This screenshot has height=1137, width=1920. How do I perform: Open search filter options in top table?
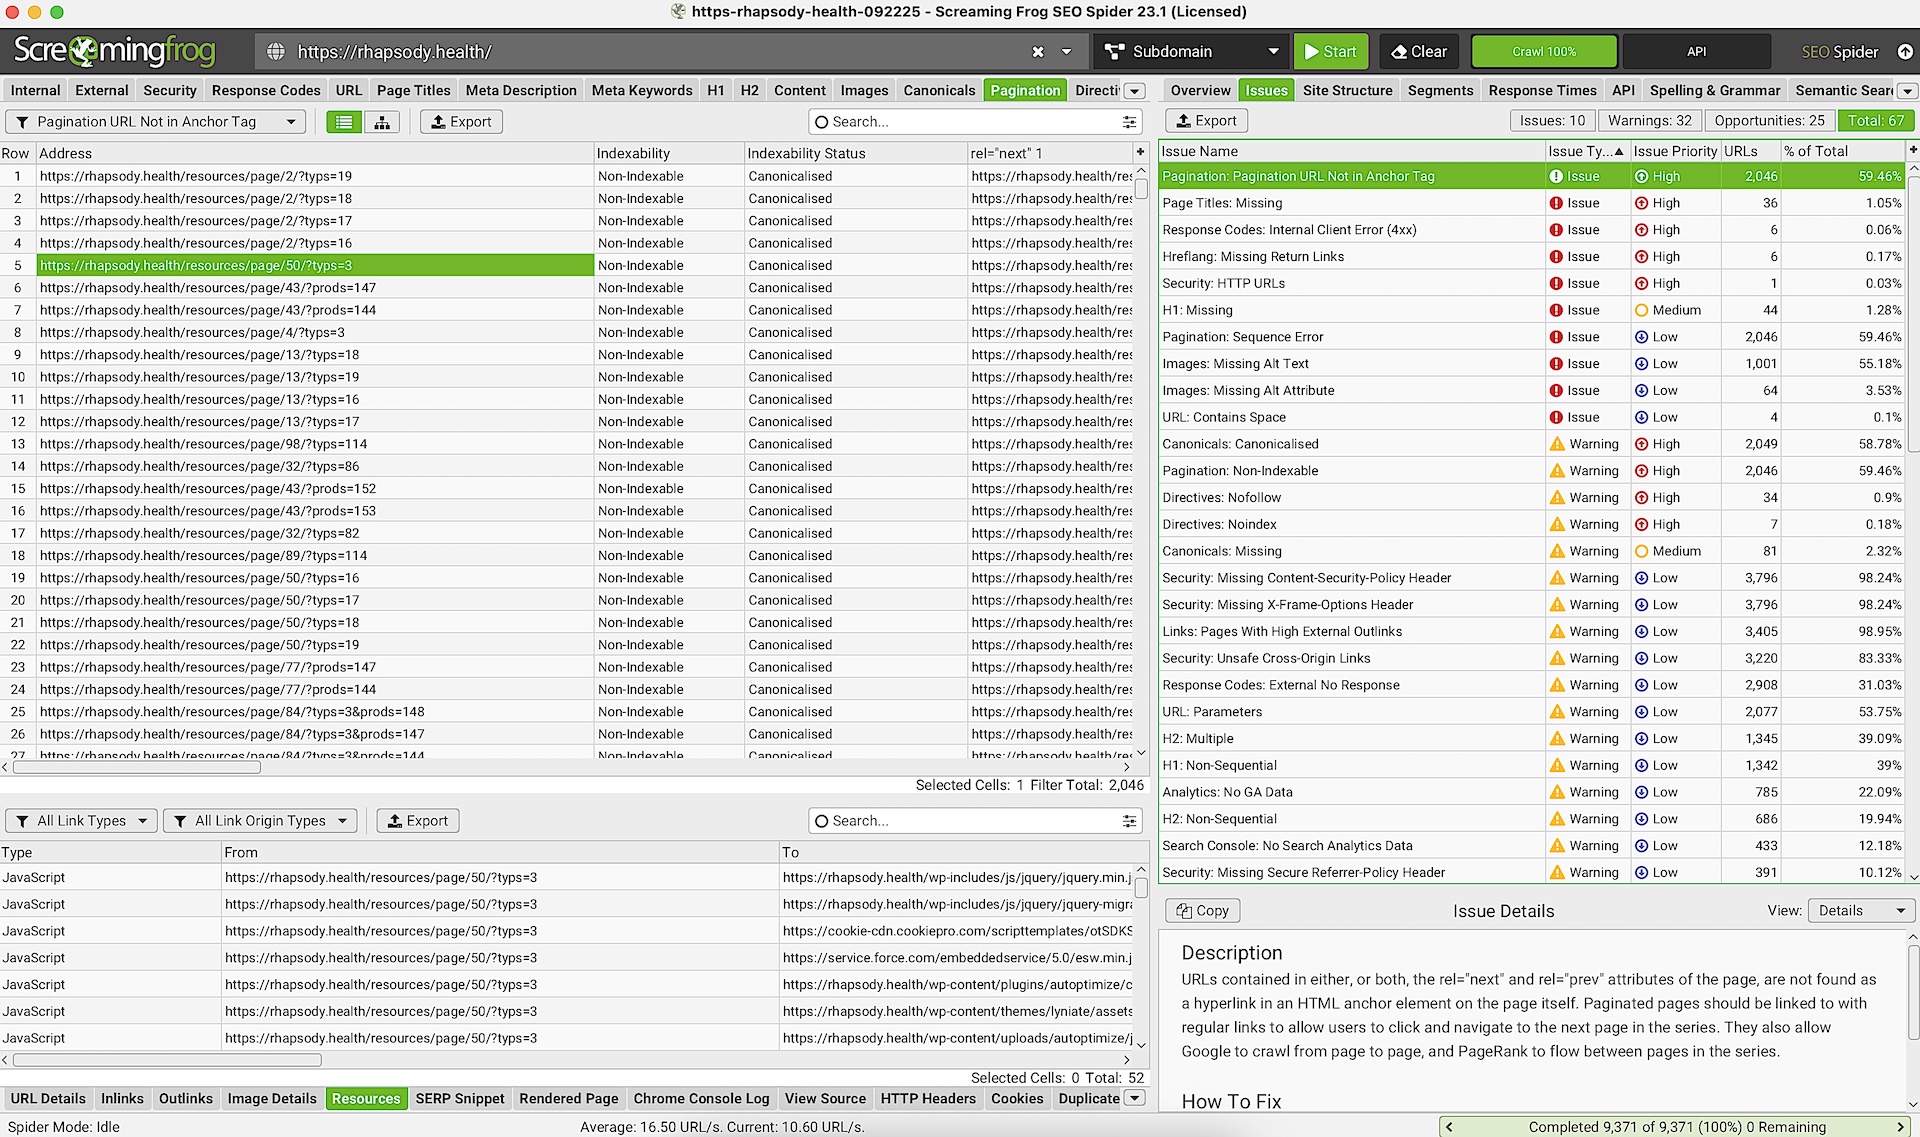pos(1129,122)
